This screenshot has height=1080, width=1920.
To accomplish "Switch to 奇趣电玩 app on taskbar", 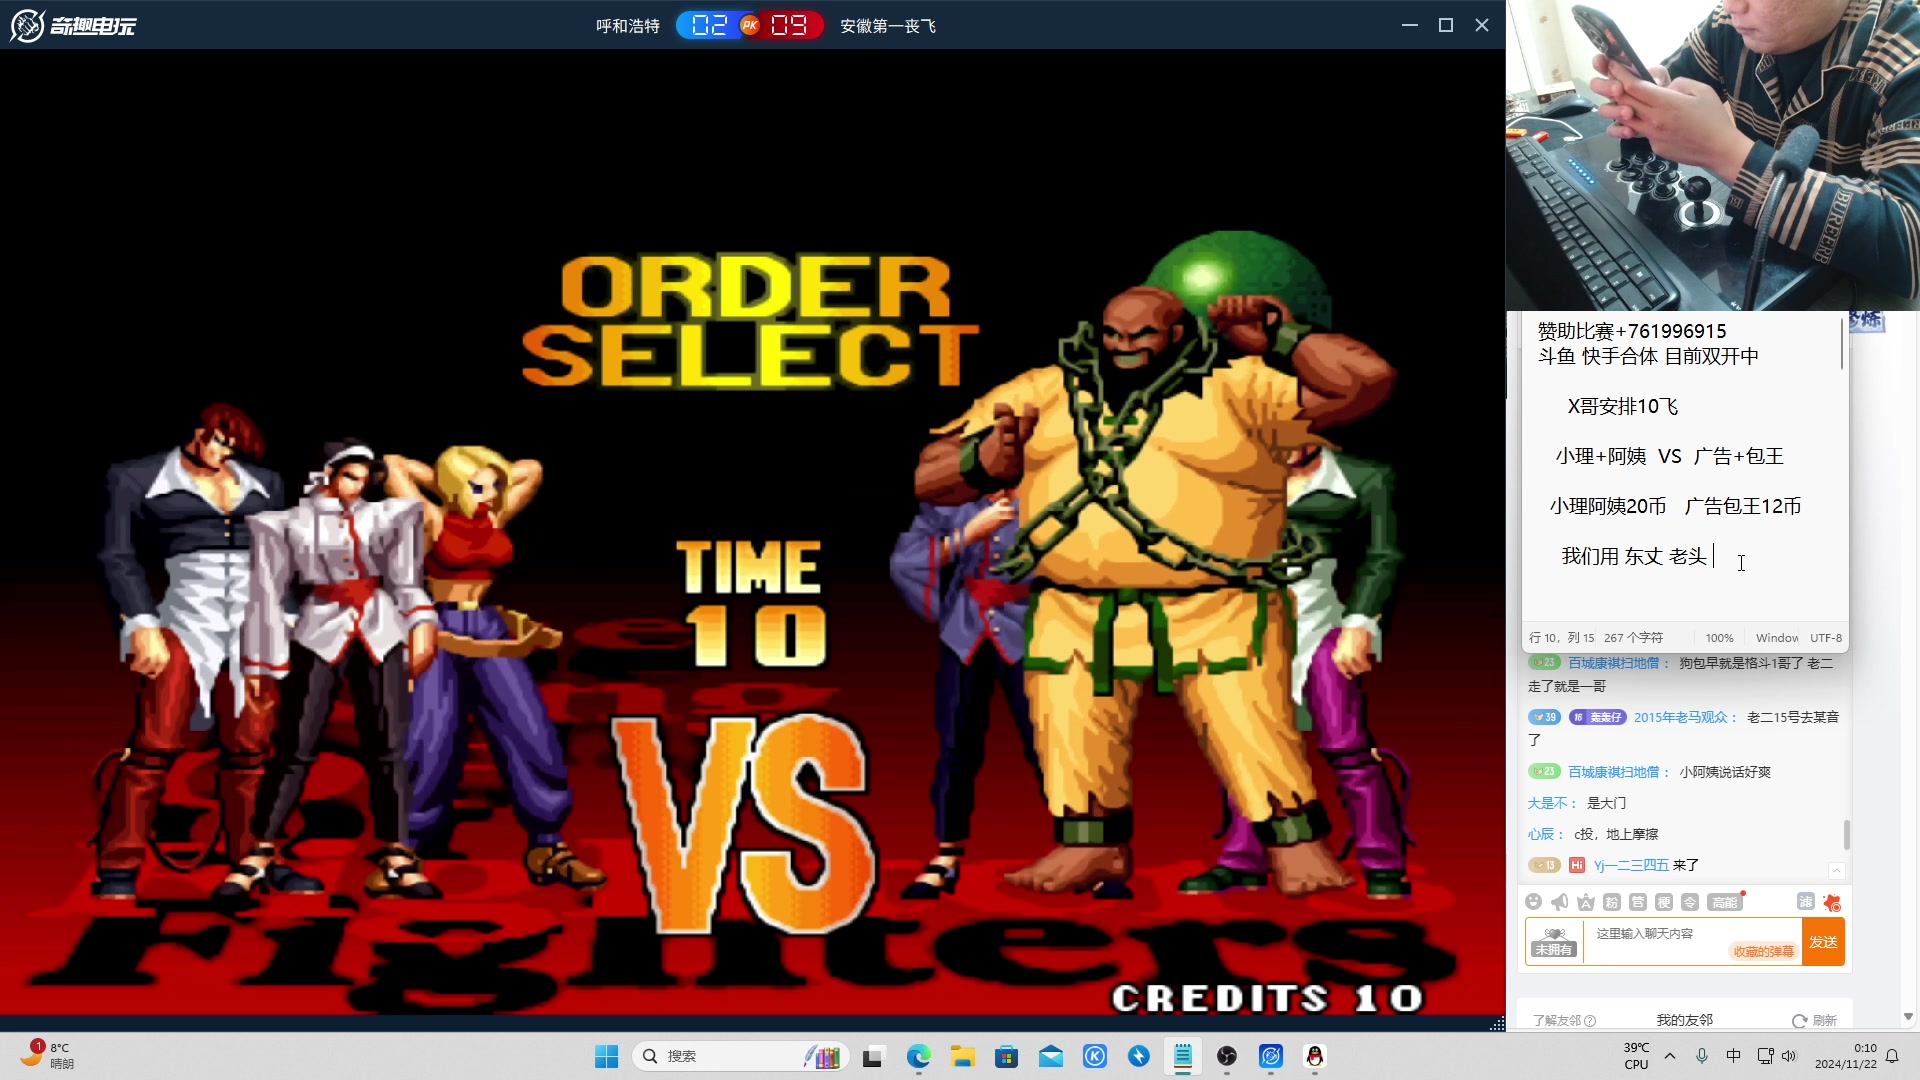I will [x=1271, y=1056].
